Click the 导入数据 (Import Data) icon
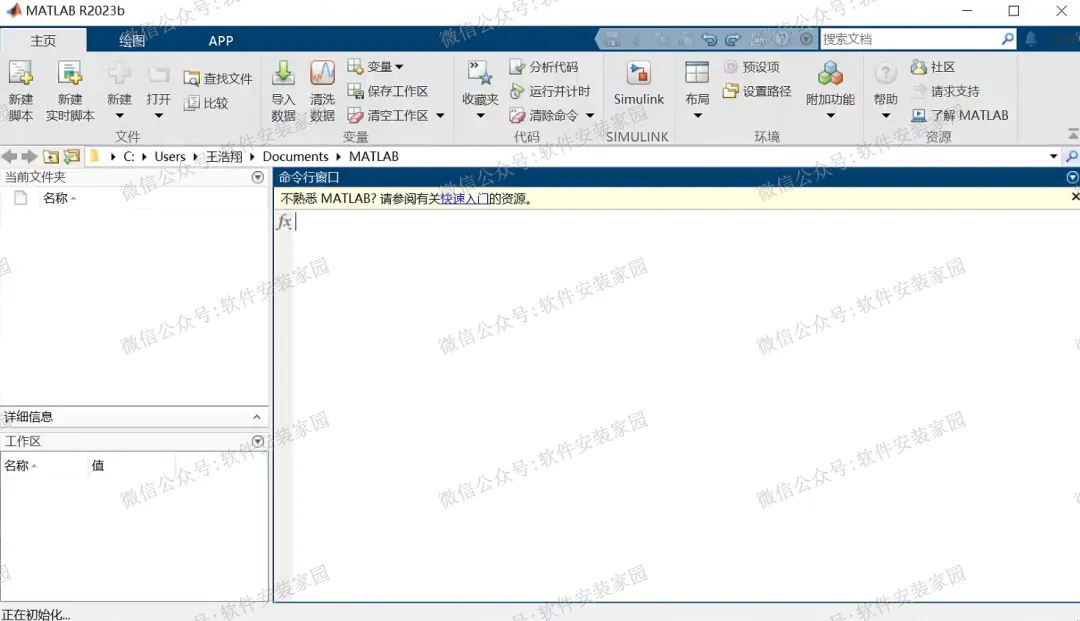Image resolution: width=1080 pixels, height=621 pixels. 283,73
